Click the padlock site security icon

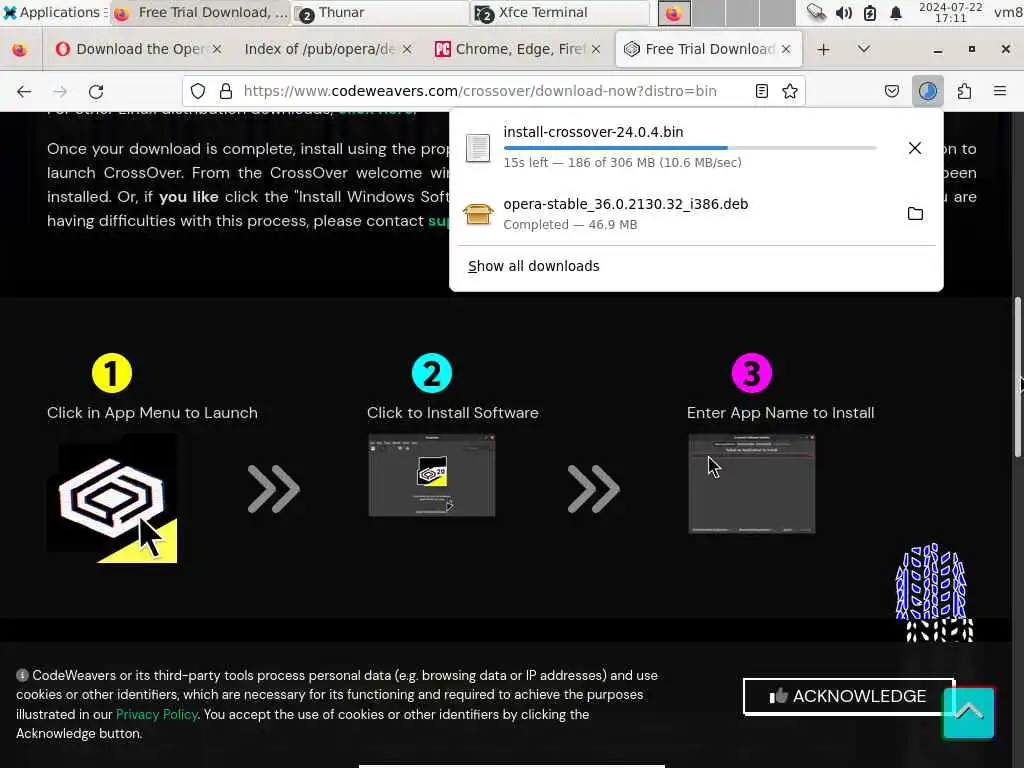click(x=226, y=91)
